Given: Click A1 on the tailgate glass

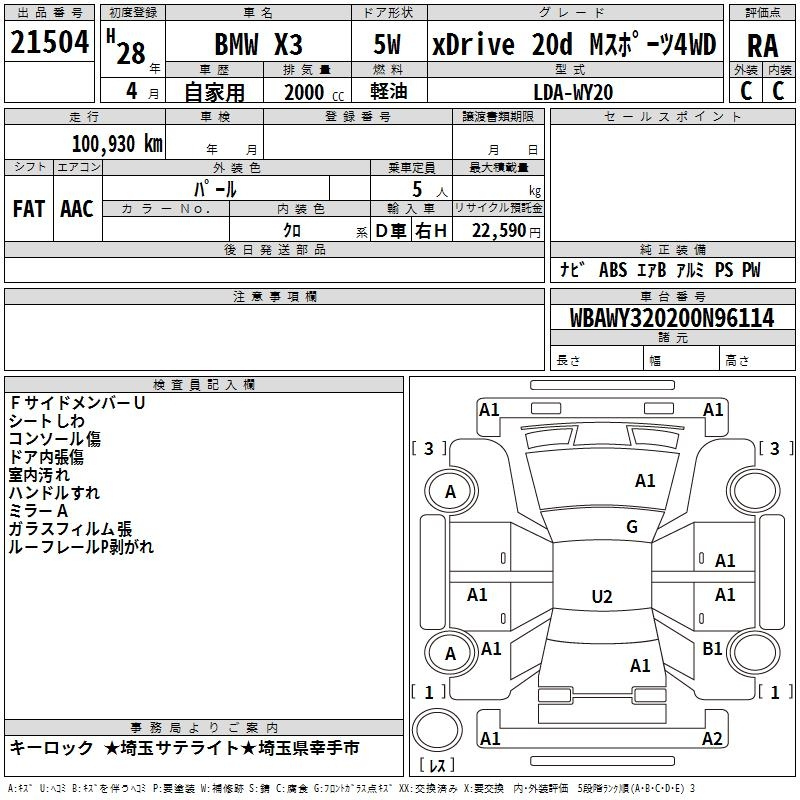Looking at the screenshot, I should point(640,665).
